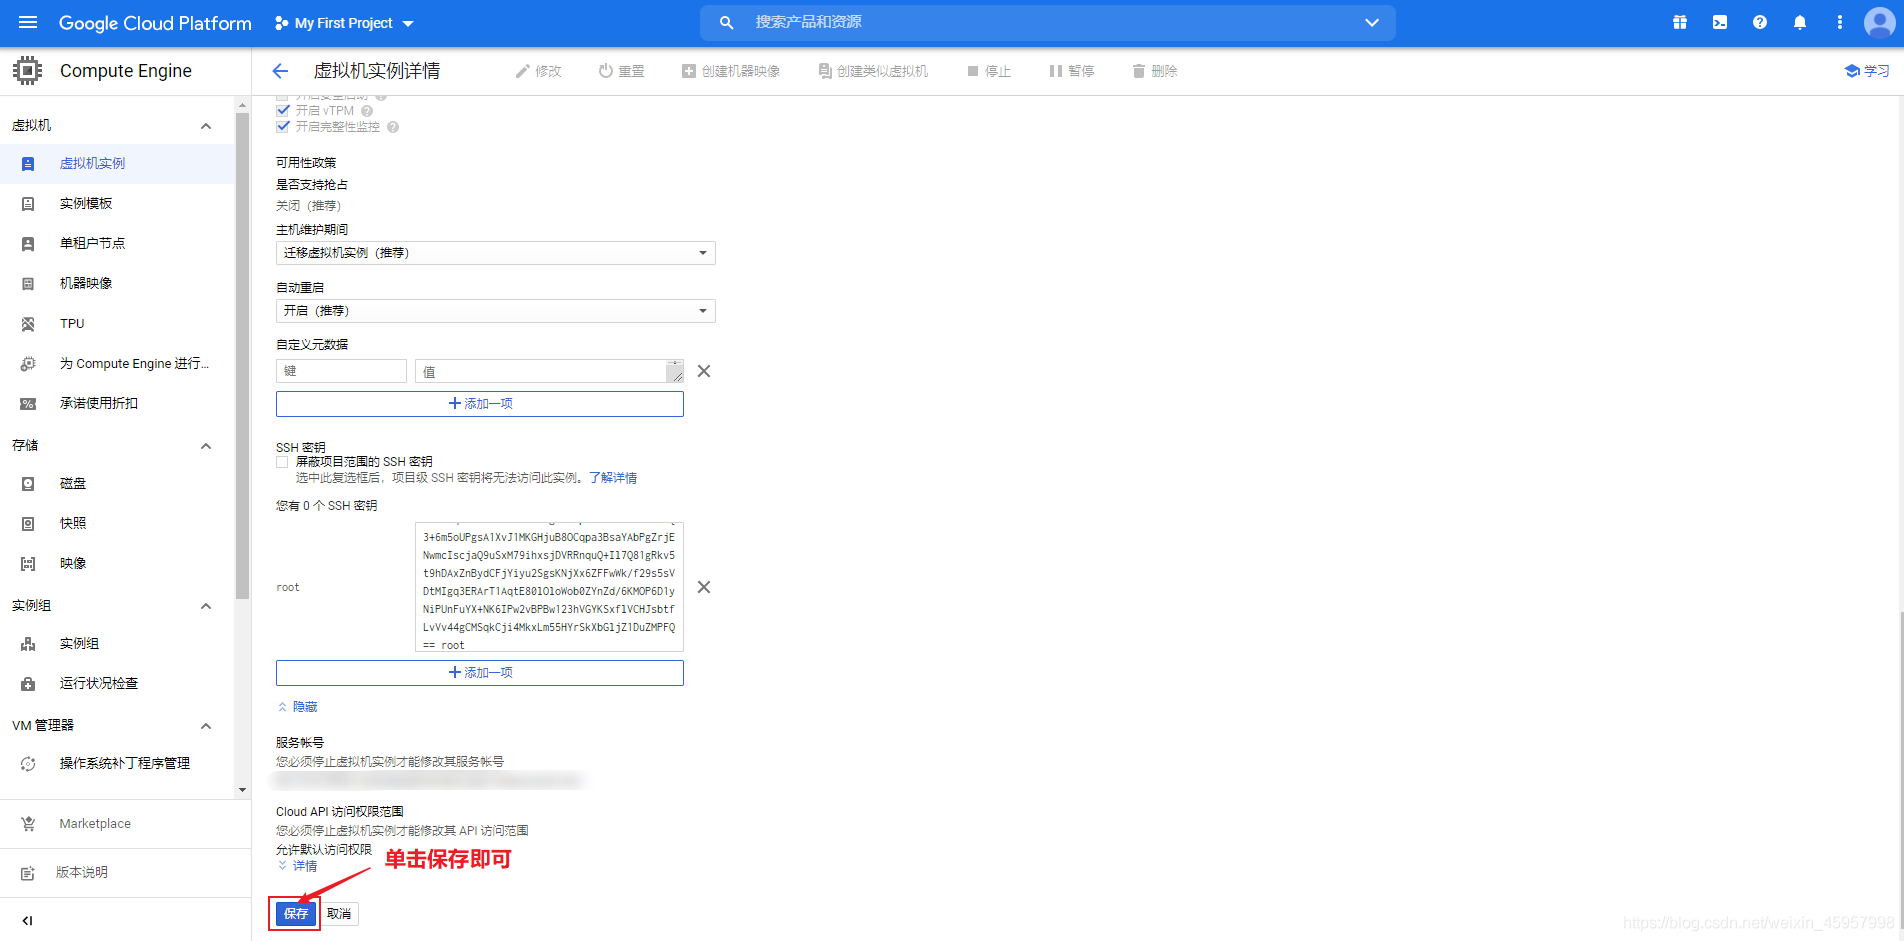Open 单租户节点 in the sidebar
Image resolution: width=1904 pixels, height=941 pixels.
(x=117, y=243)
